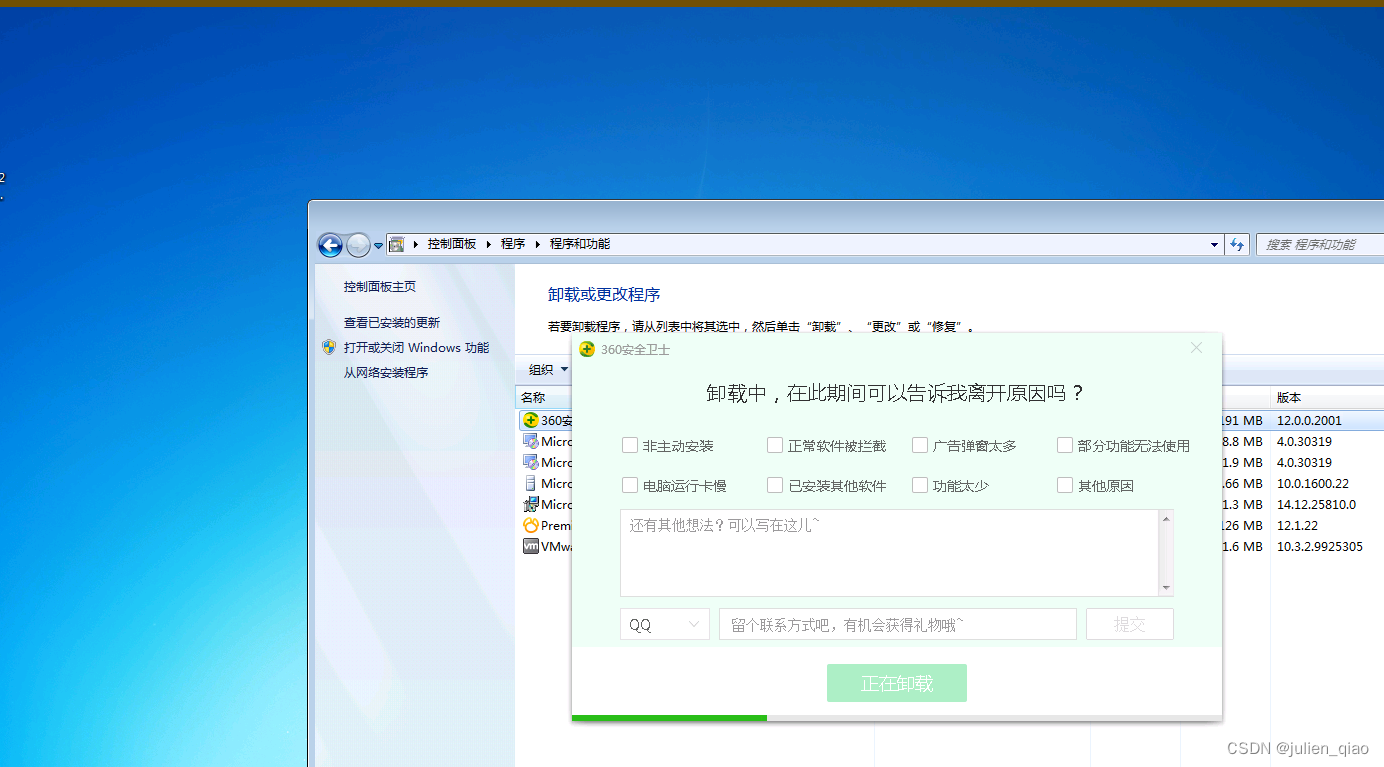The height and width of the screenshot is (767, 1384).
Task: Check 正常软件被拦截 reason
Action: [x=775, y=445]
